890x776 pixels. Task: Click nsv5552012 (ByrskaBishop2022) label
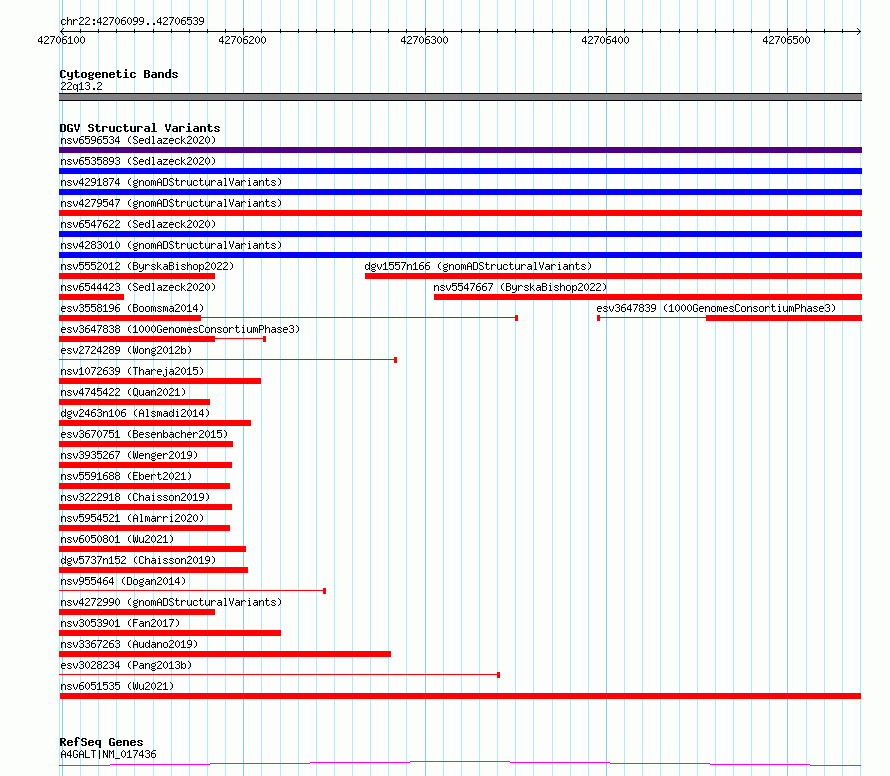[x=147, y=266]
